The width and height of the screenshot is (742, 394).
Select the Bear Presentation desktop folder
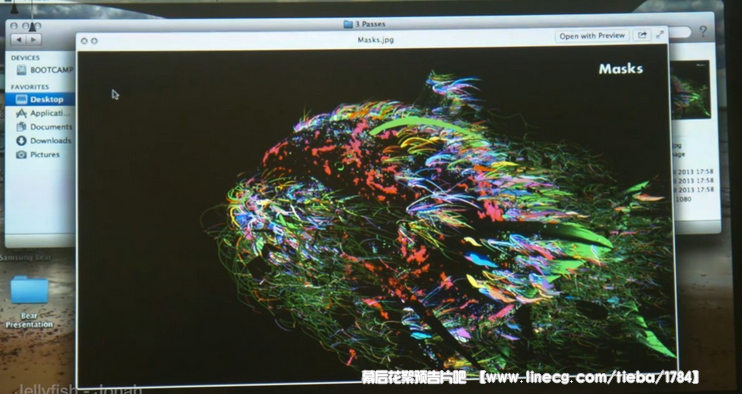[29, 302]
